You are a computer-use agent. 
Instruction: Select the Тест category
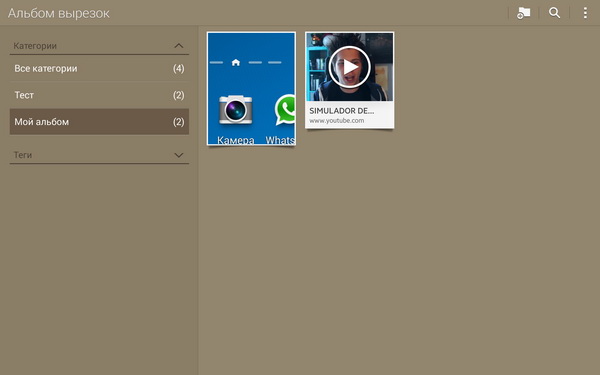tap(99, 95)
